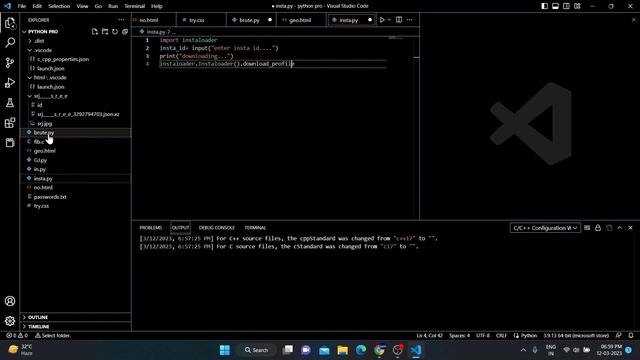
Task: Click Select folder in status bar
Action: point(53,336)
